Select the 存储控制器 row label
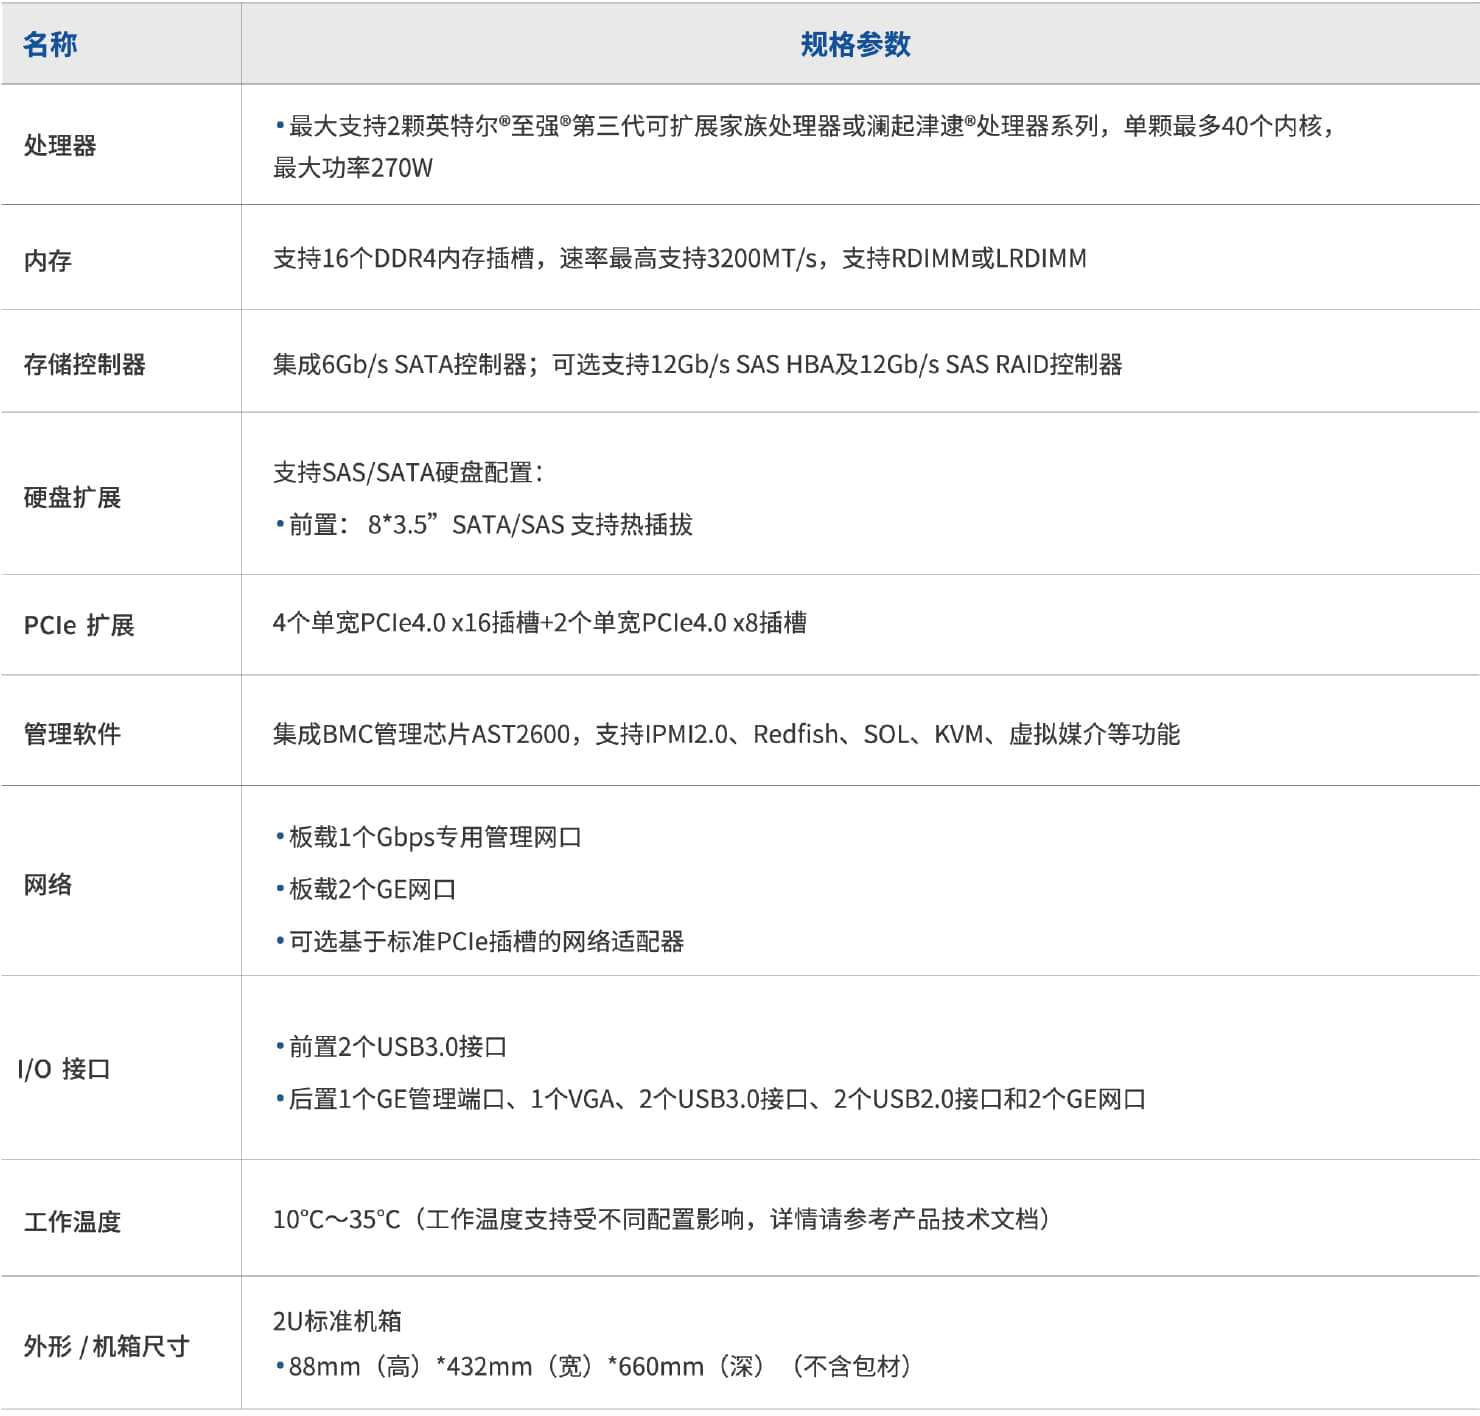The width and height of the screenshot is (1480, 1416). pyautogui.click(x=85, y=364)
